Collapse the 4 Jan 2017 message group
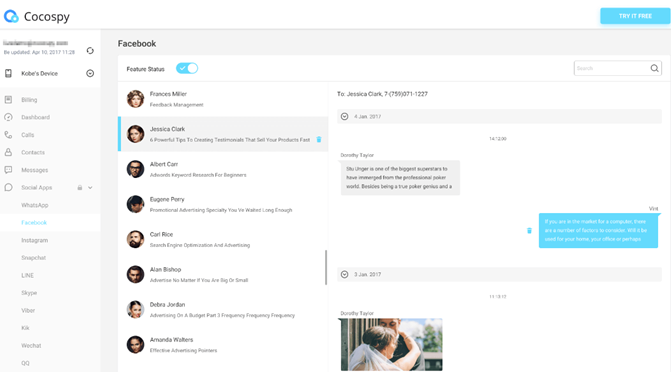Screen dimensions: 671x376 [344, 116]
